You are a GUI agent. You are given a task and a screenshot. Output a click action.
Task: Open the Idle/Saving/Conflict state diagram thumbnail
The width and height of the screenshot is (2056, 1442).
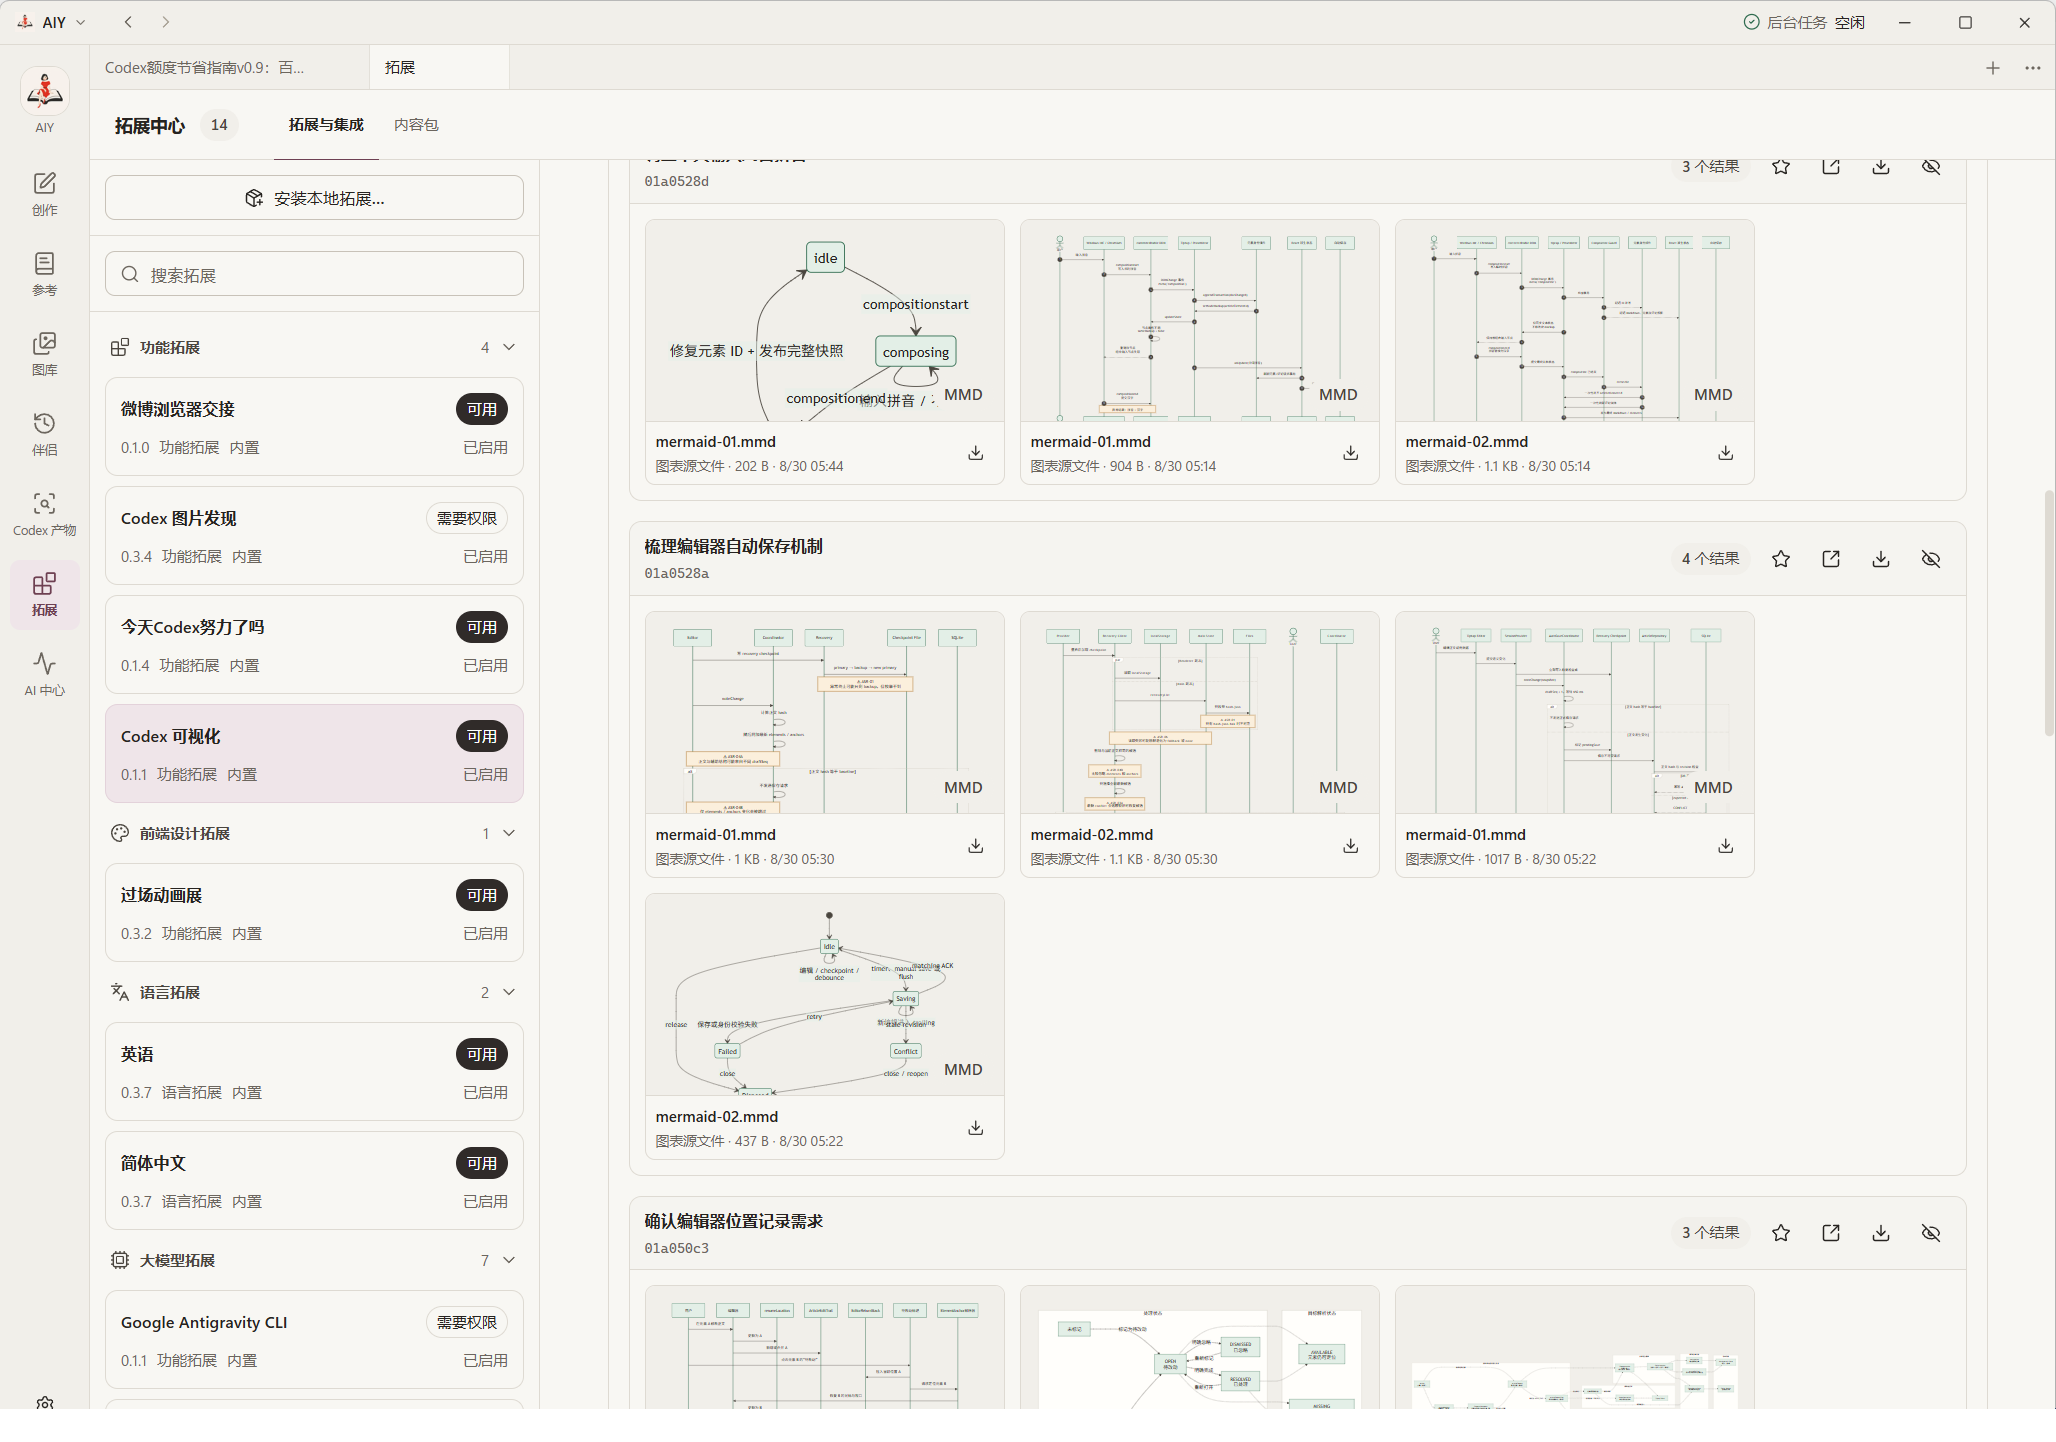pyautogui.click(x=825, y=995)
